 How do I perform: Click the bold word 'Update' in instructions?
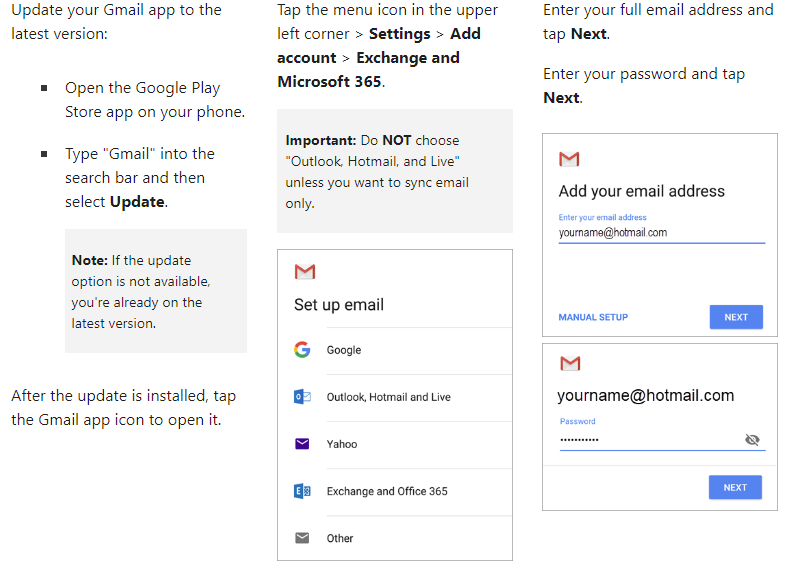[137, 202]
